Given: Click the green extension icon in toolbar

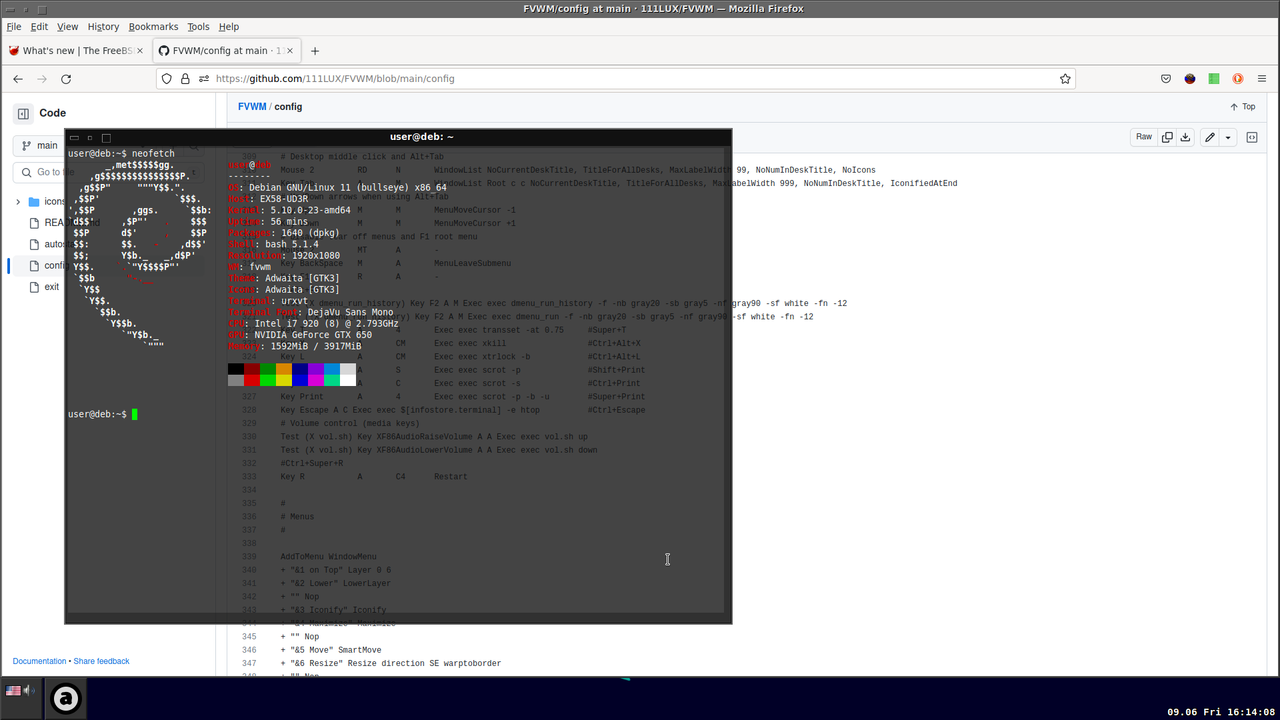Looking at the screenshot, I should [1214, 79].
